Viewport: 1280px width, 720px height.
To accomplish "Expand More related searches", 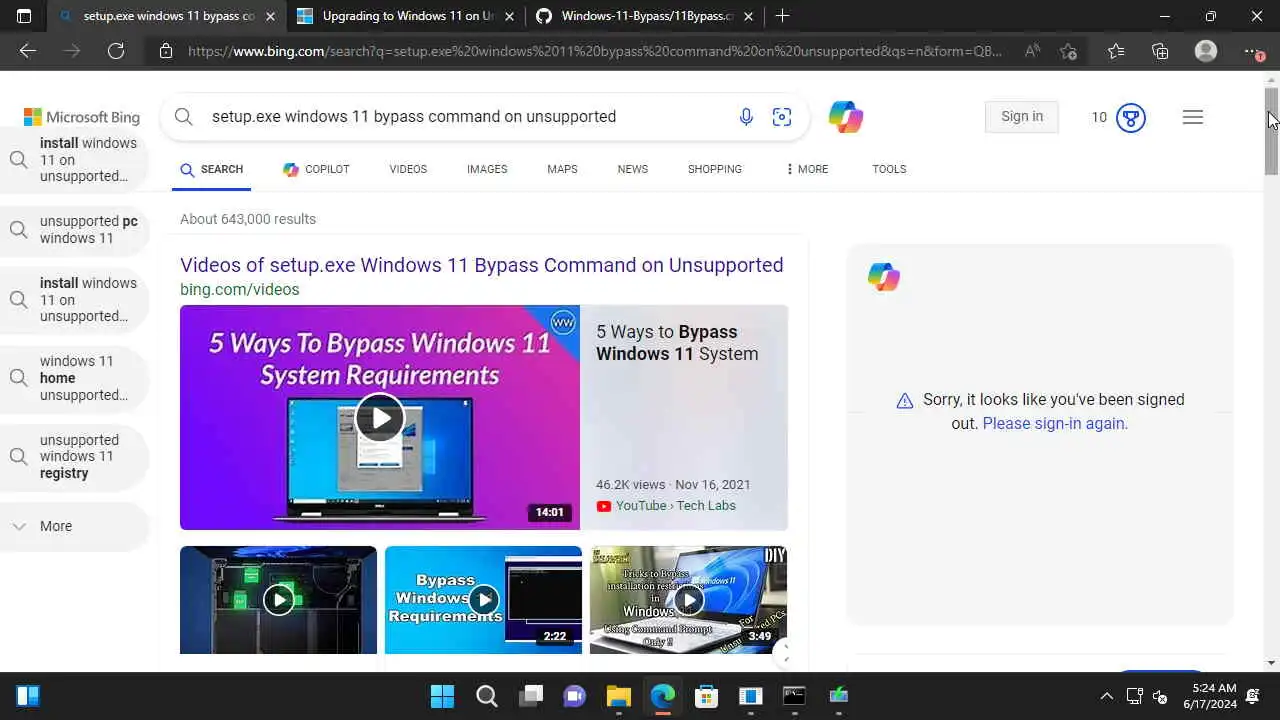I will [x=75, y=526].
